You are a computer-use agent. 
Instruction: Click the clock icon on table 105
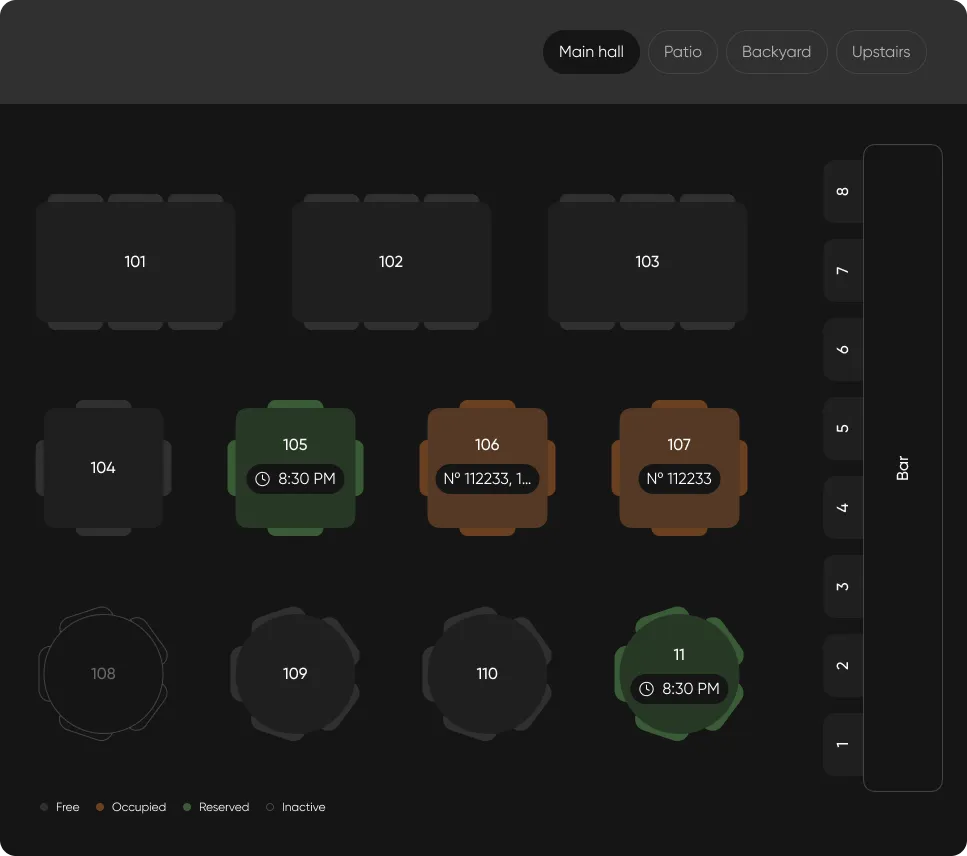(263, 479)
